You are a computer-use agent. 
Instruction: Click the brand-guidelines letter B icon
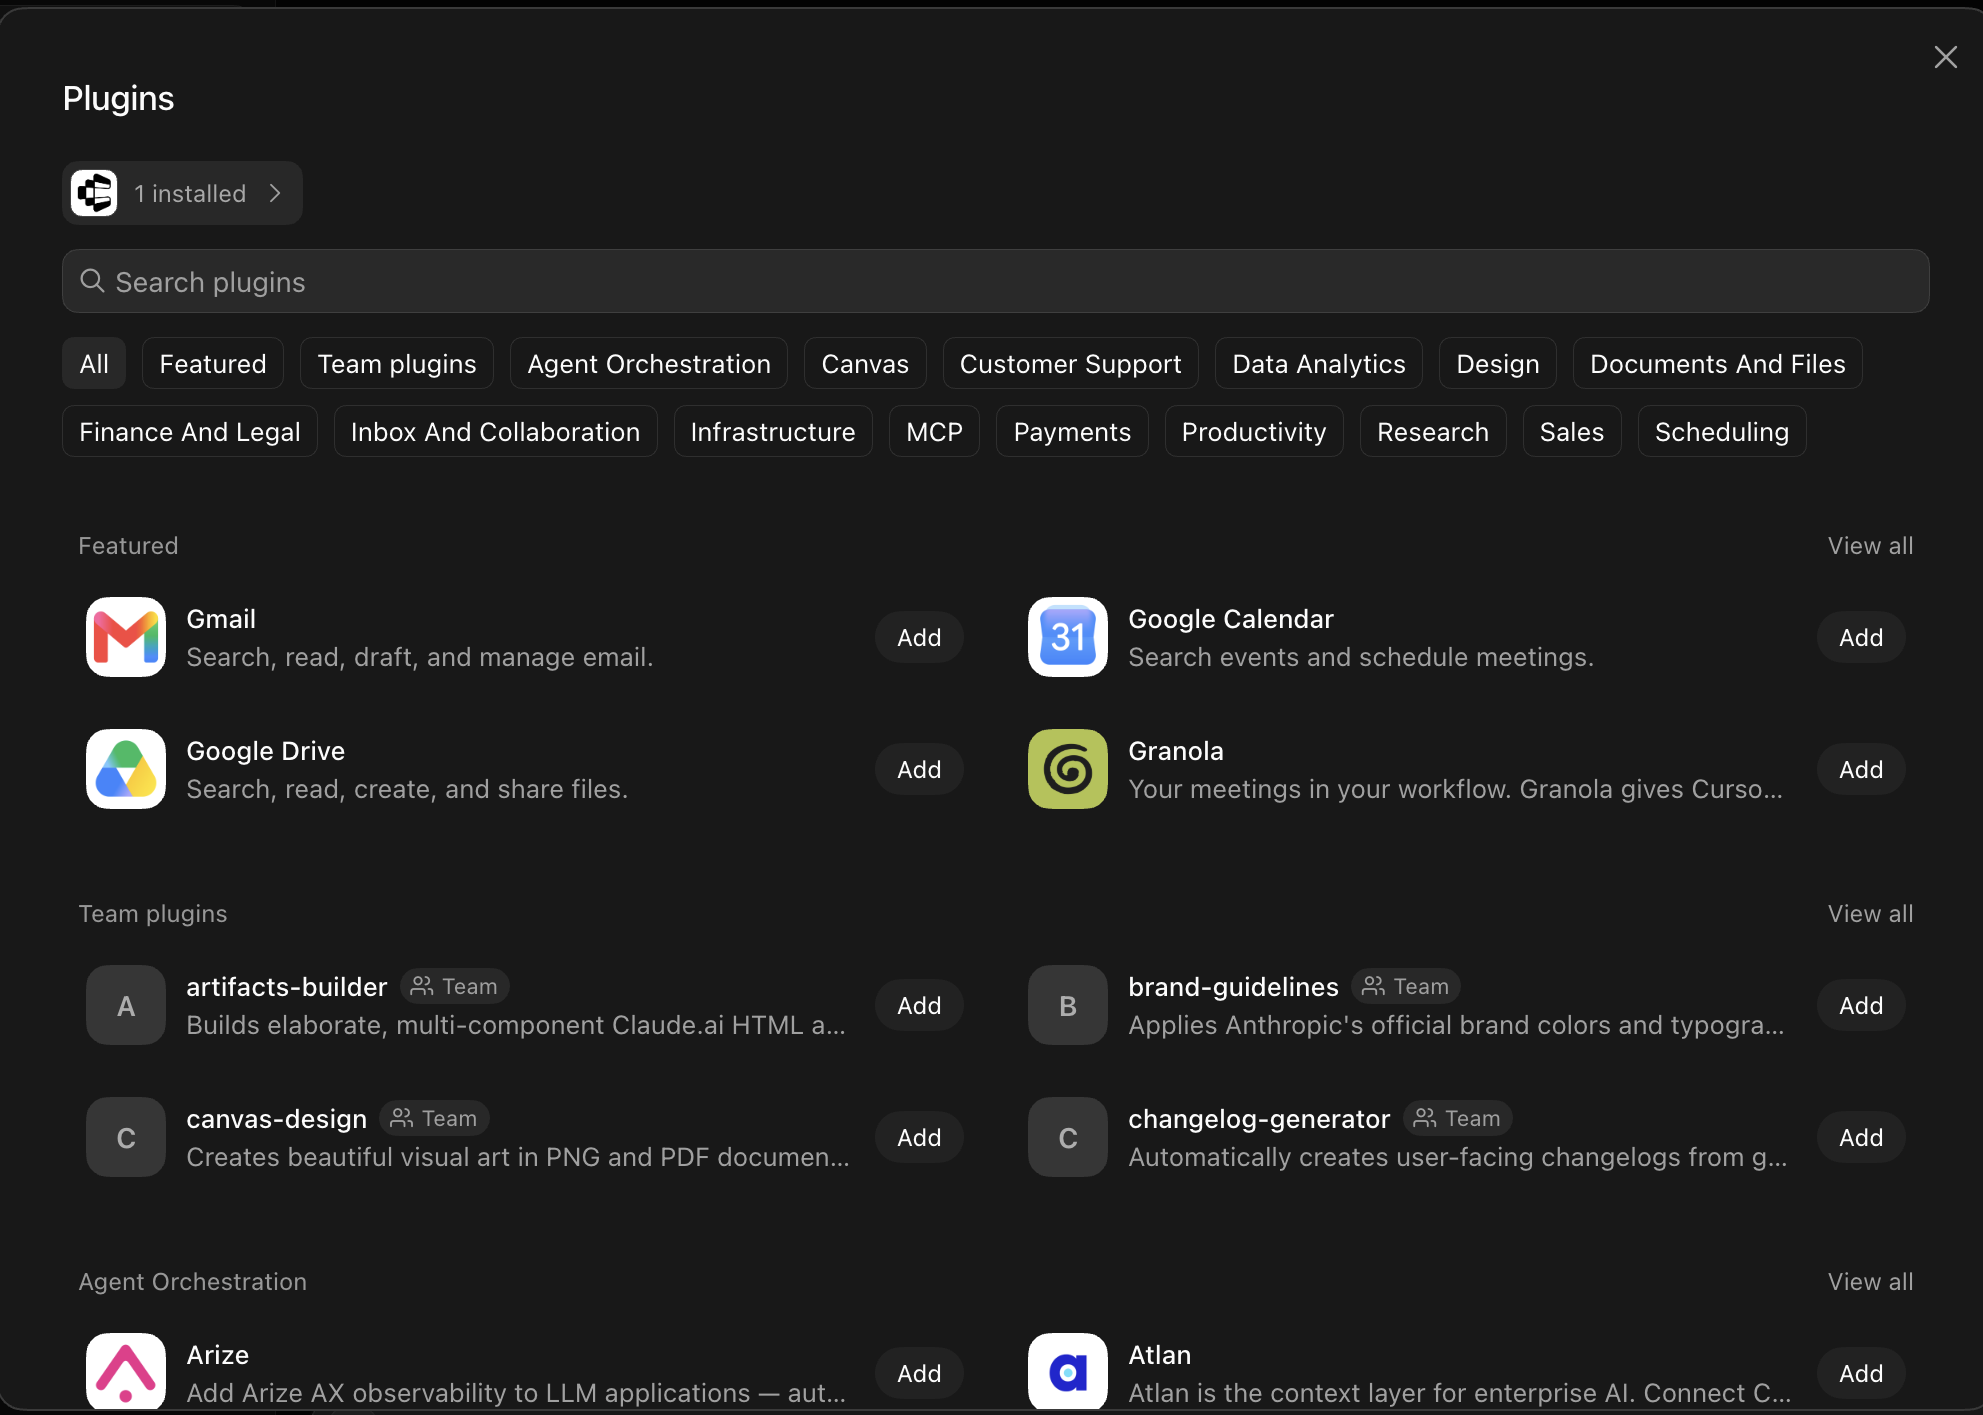pos(1068,1005)
